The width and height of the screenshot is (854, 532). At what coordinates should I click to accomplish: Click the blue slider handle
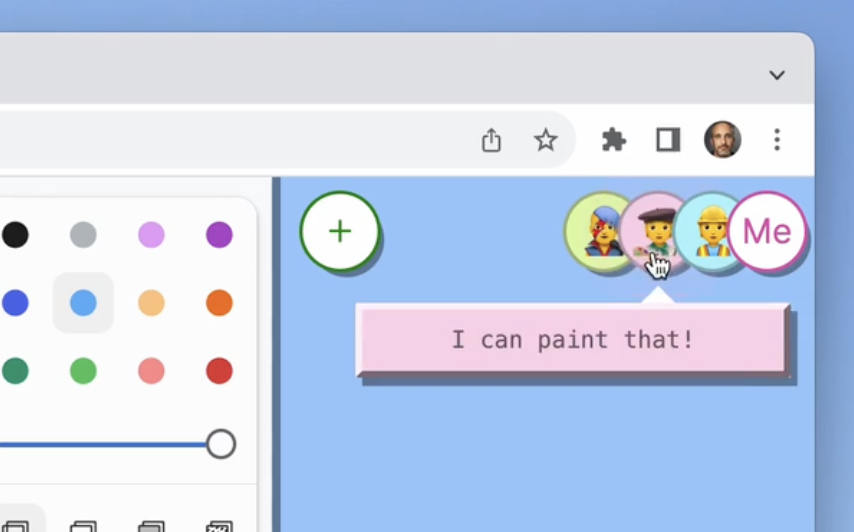point(221,444)
